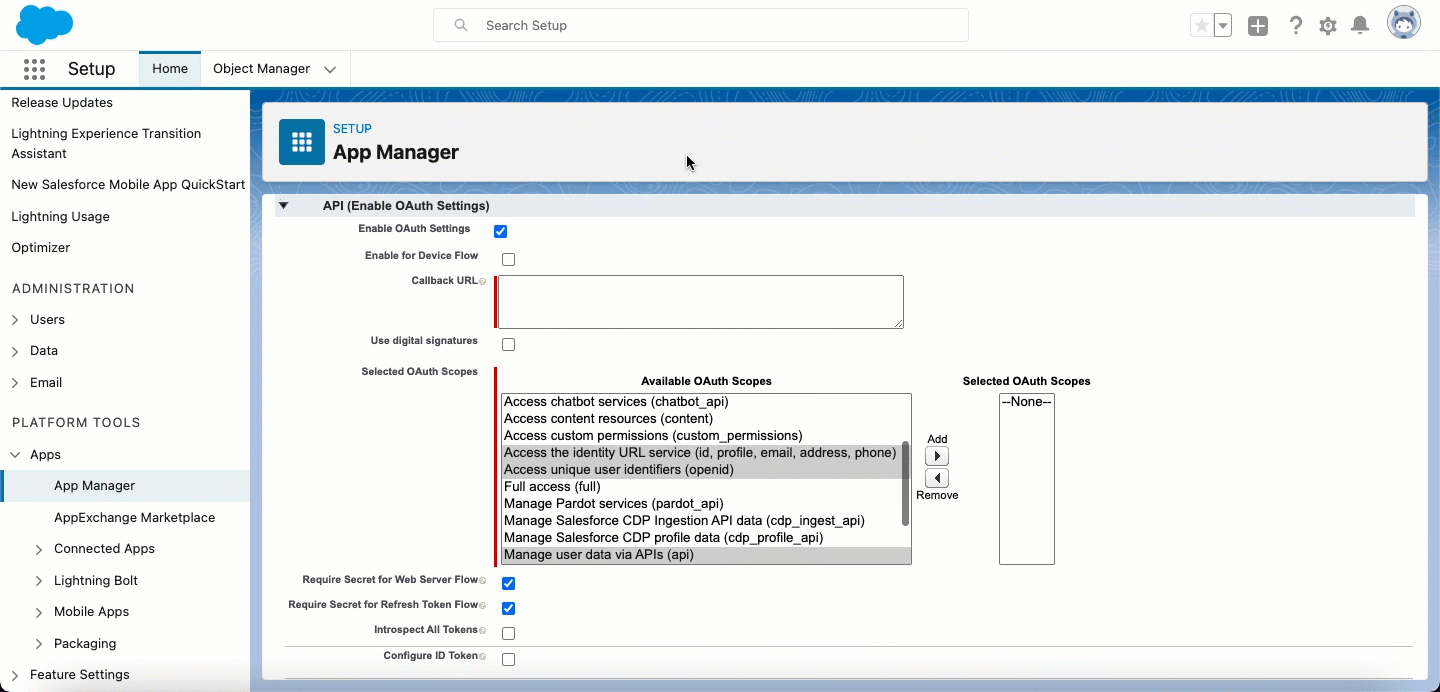
Task: Select 'Access unique user identifiers (openid)' scope
Action: point(702,470)
